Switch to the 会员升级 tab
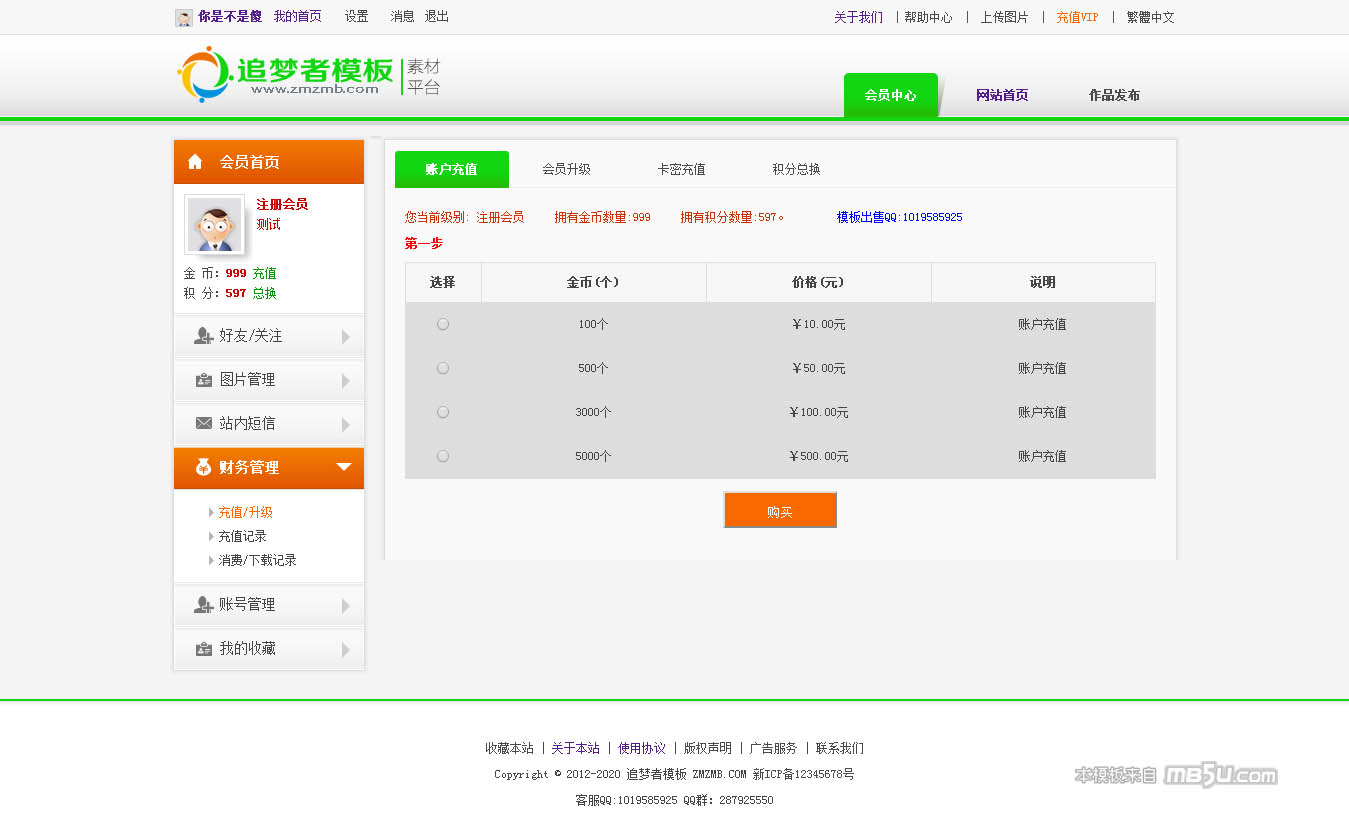The width and height of the screenshot is (1349, 839). 566,169
